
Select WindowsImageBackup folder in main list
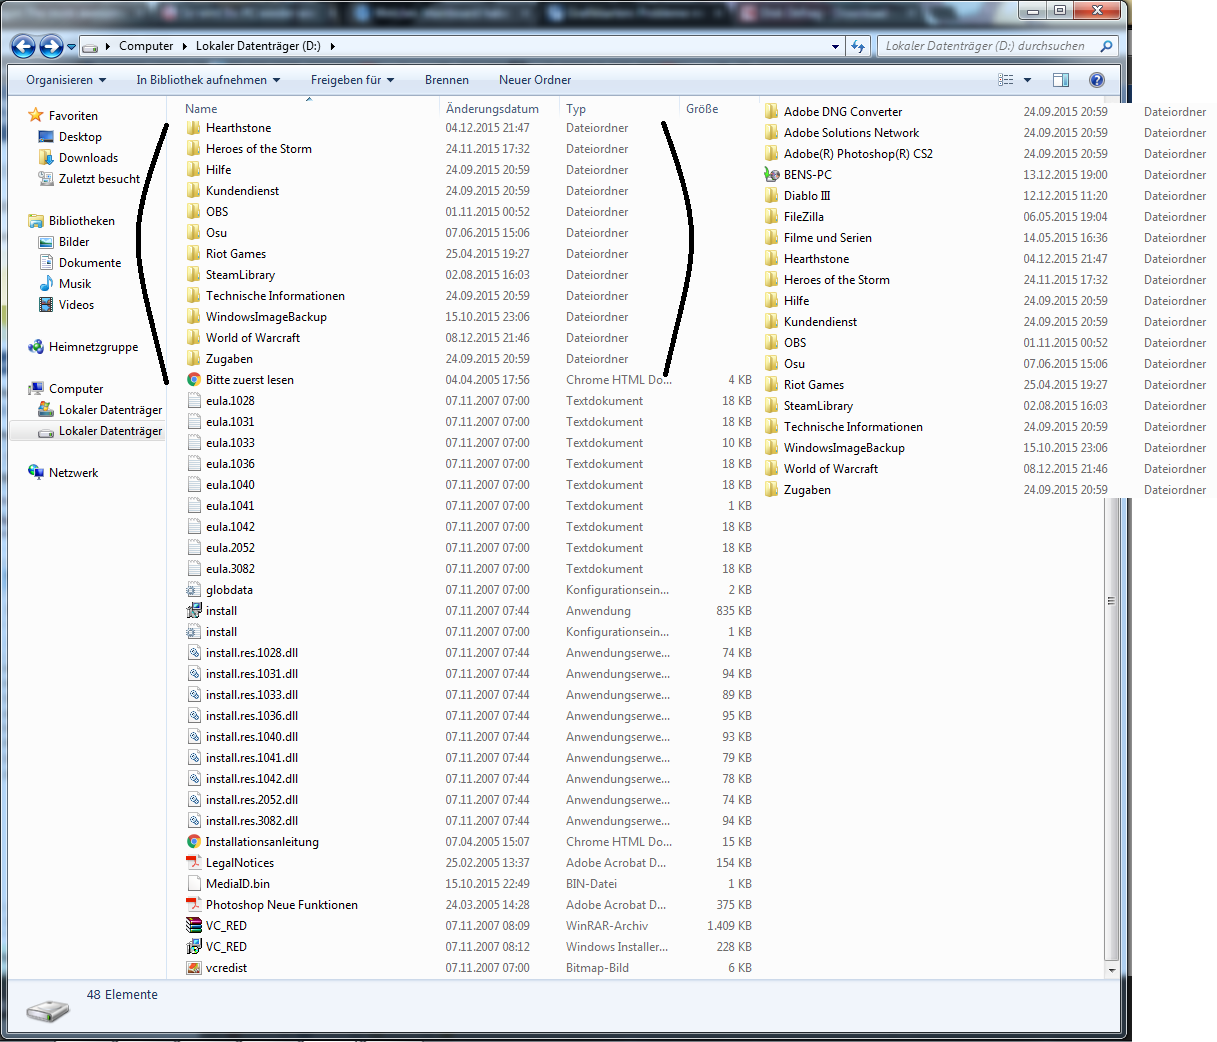pyautogui.click(x=266, y=317)
